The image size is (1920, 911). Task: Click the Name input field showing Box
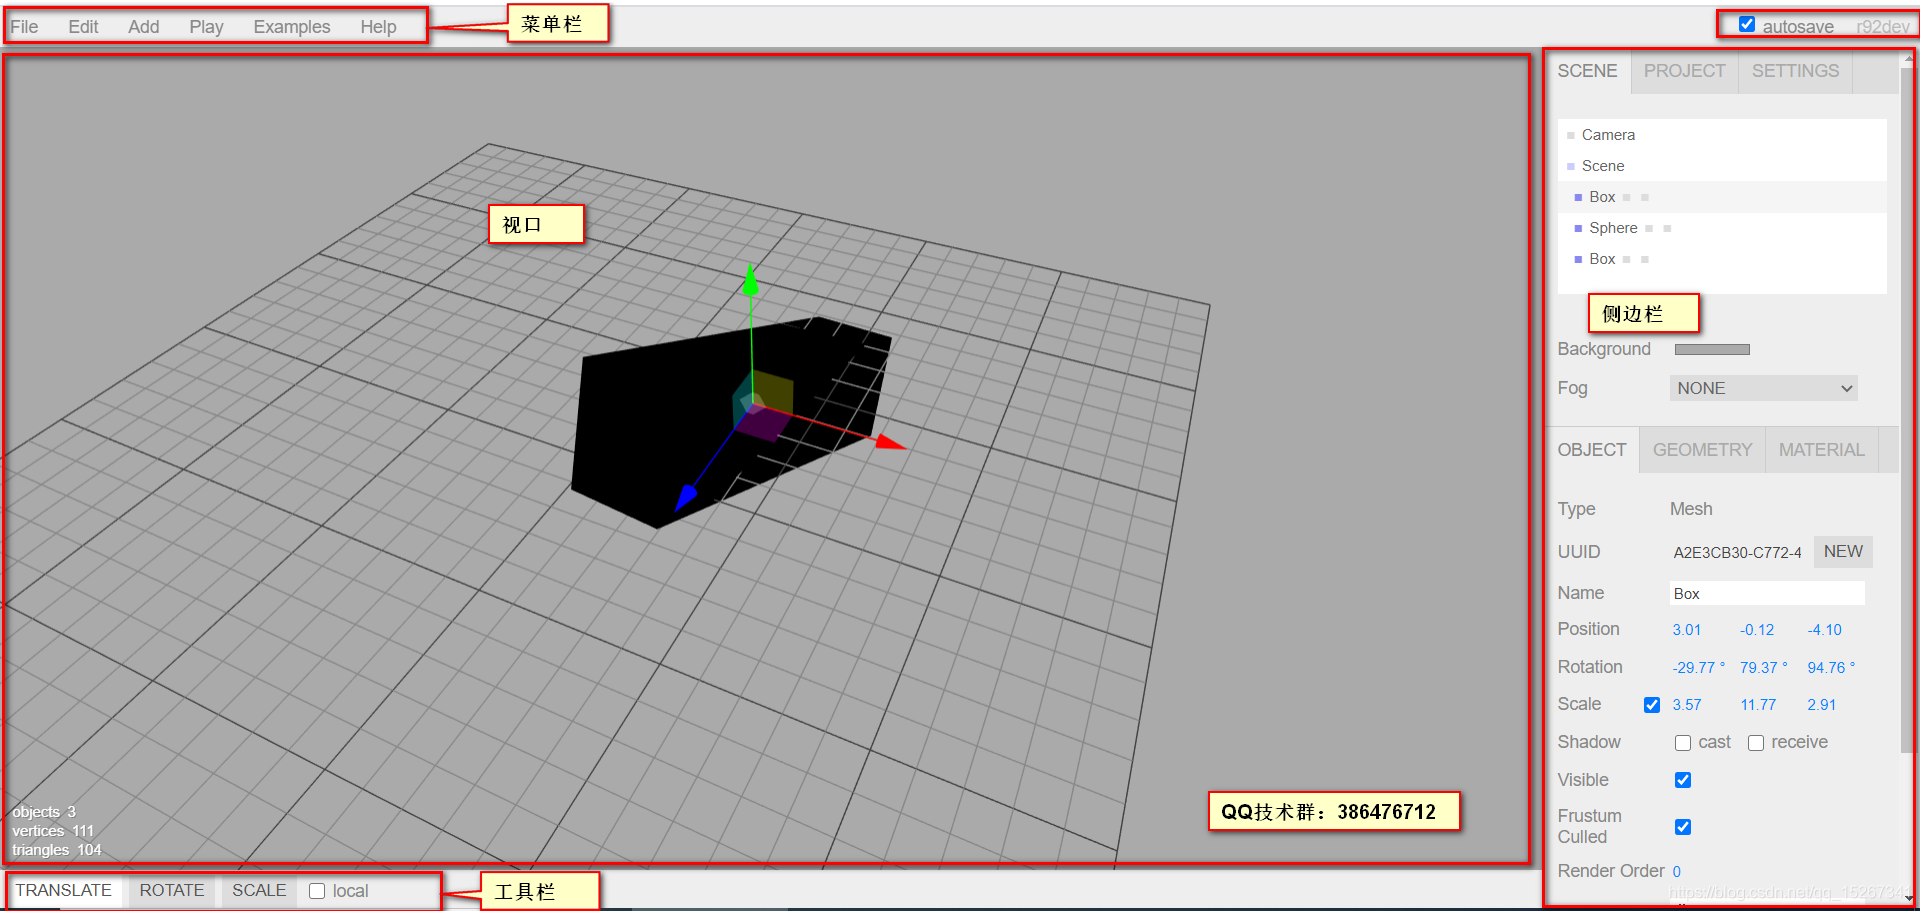pos(1766,593)
